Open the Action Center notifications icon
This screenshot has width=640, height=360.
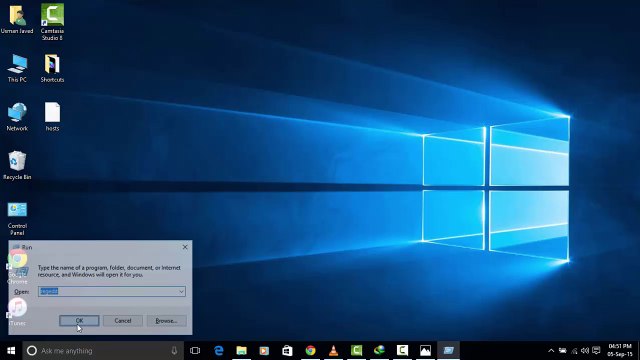(x=596, y=351)
